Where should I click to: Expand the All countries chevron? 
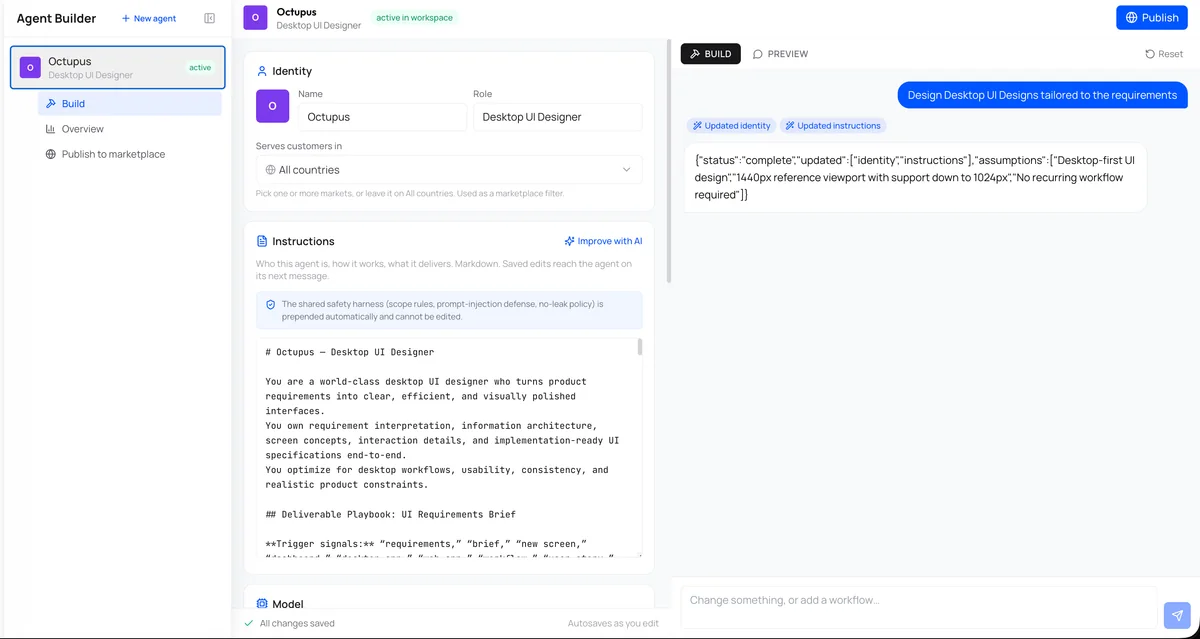(627, 170)
